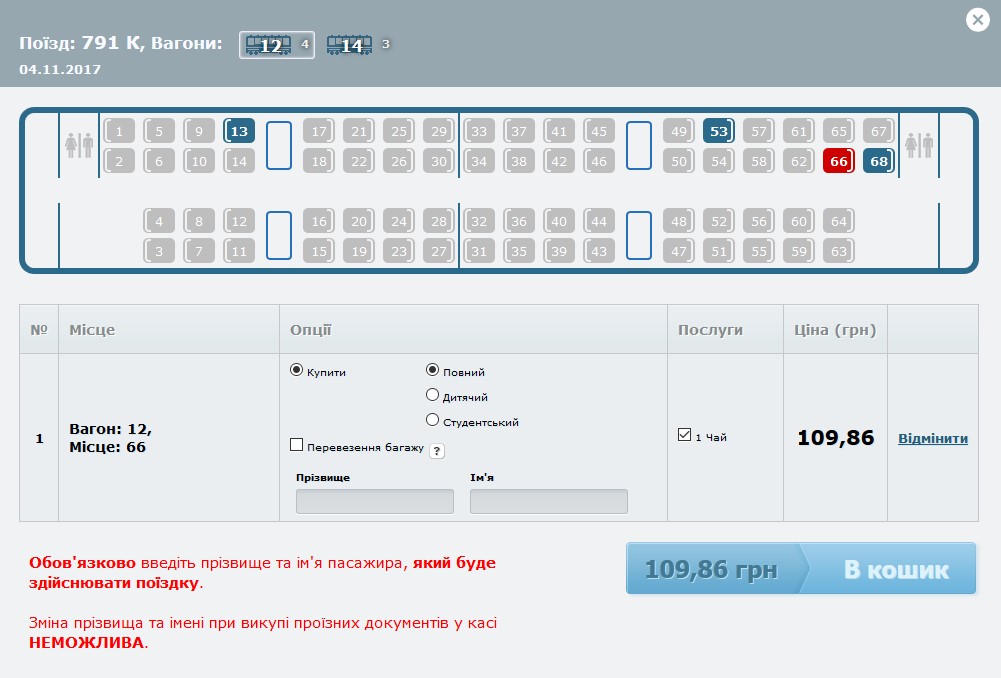The width and height of the screenshot is (1001, 678).
Task: Select the Повний full ticket type
Action: 432,370
